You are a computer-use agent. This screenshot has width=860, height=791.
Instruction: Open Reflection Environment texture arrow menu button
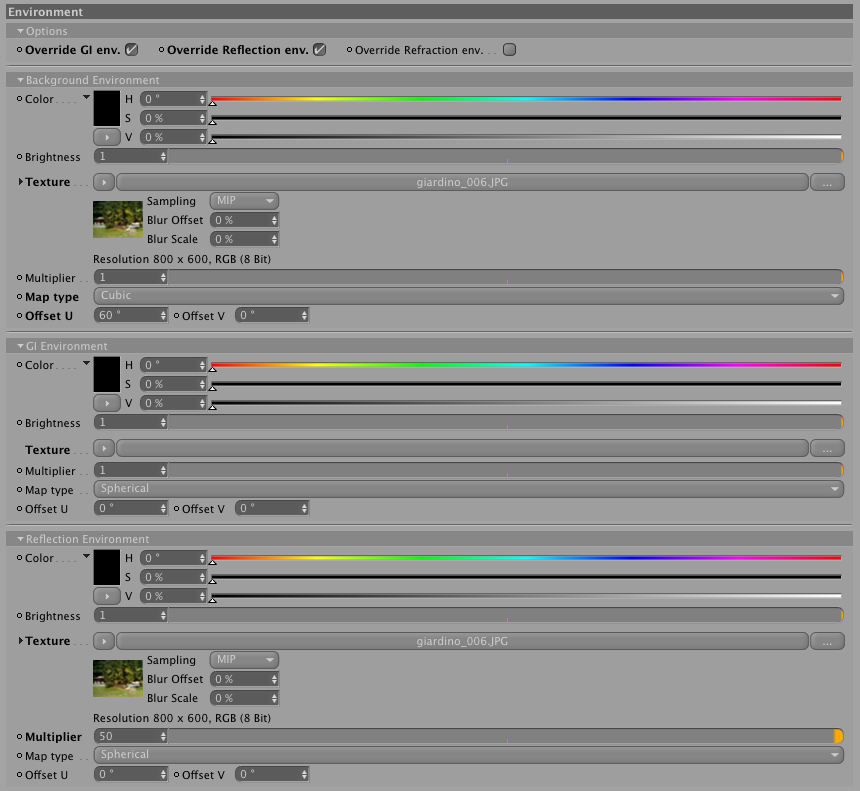(104, 641)
